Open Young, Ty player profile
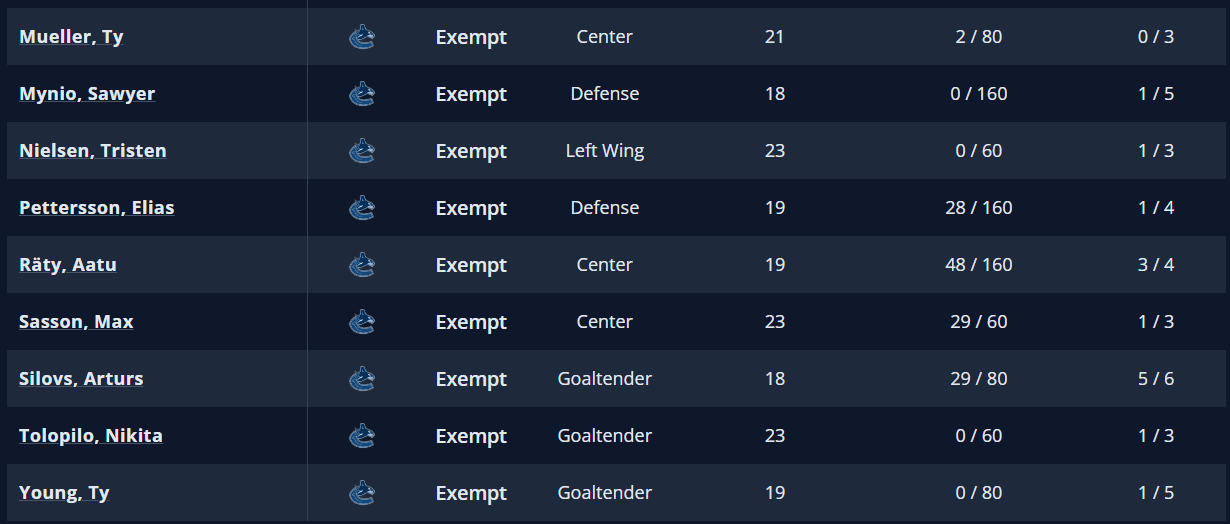The width and height of the screenshot is (1230, 524). [x=64, y=493]
